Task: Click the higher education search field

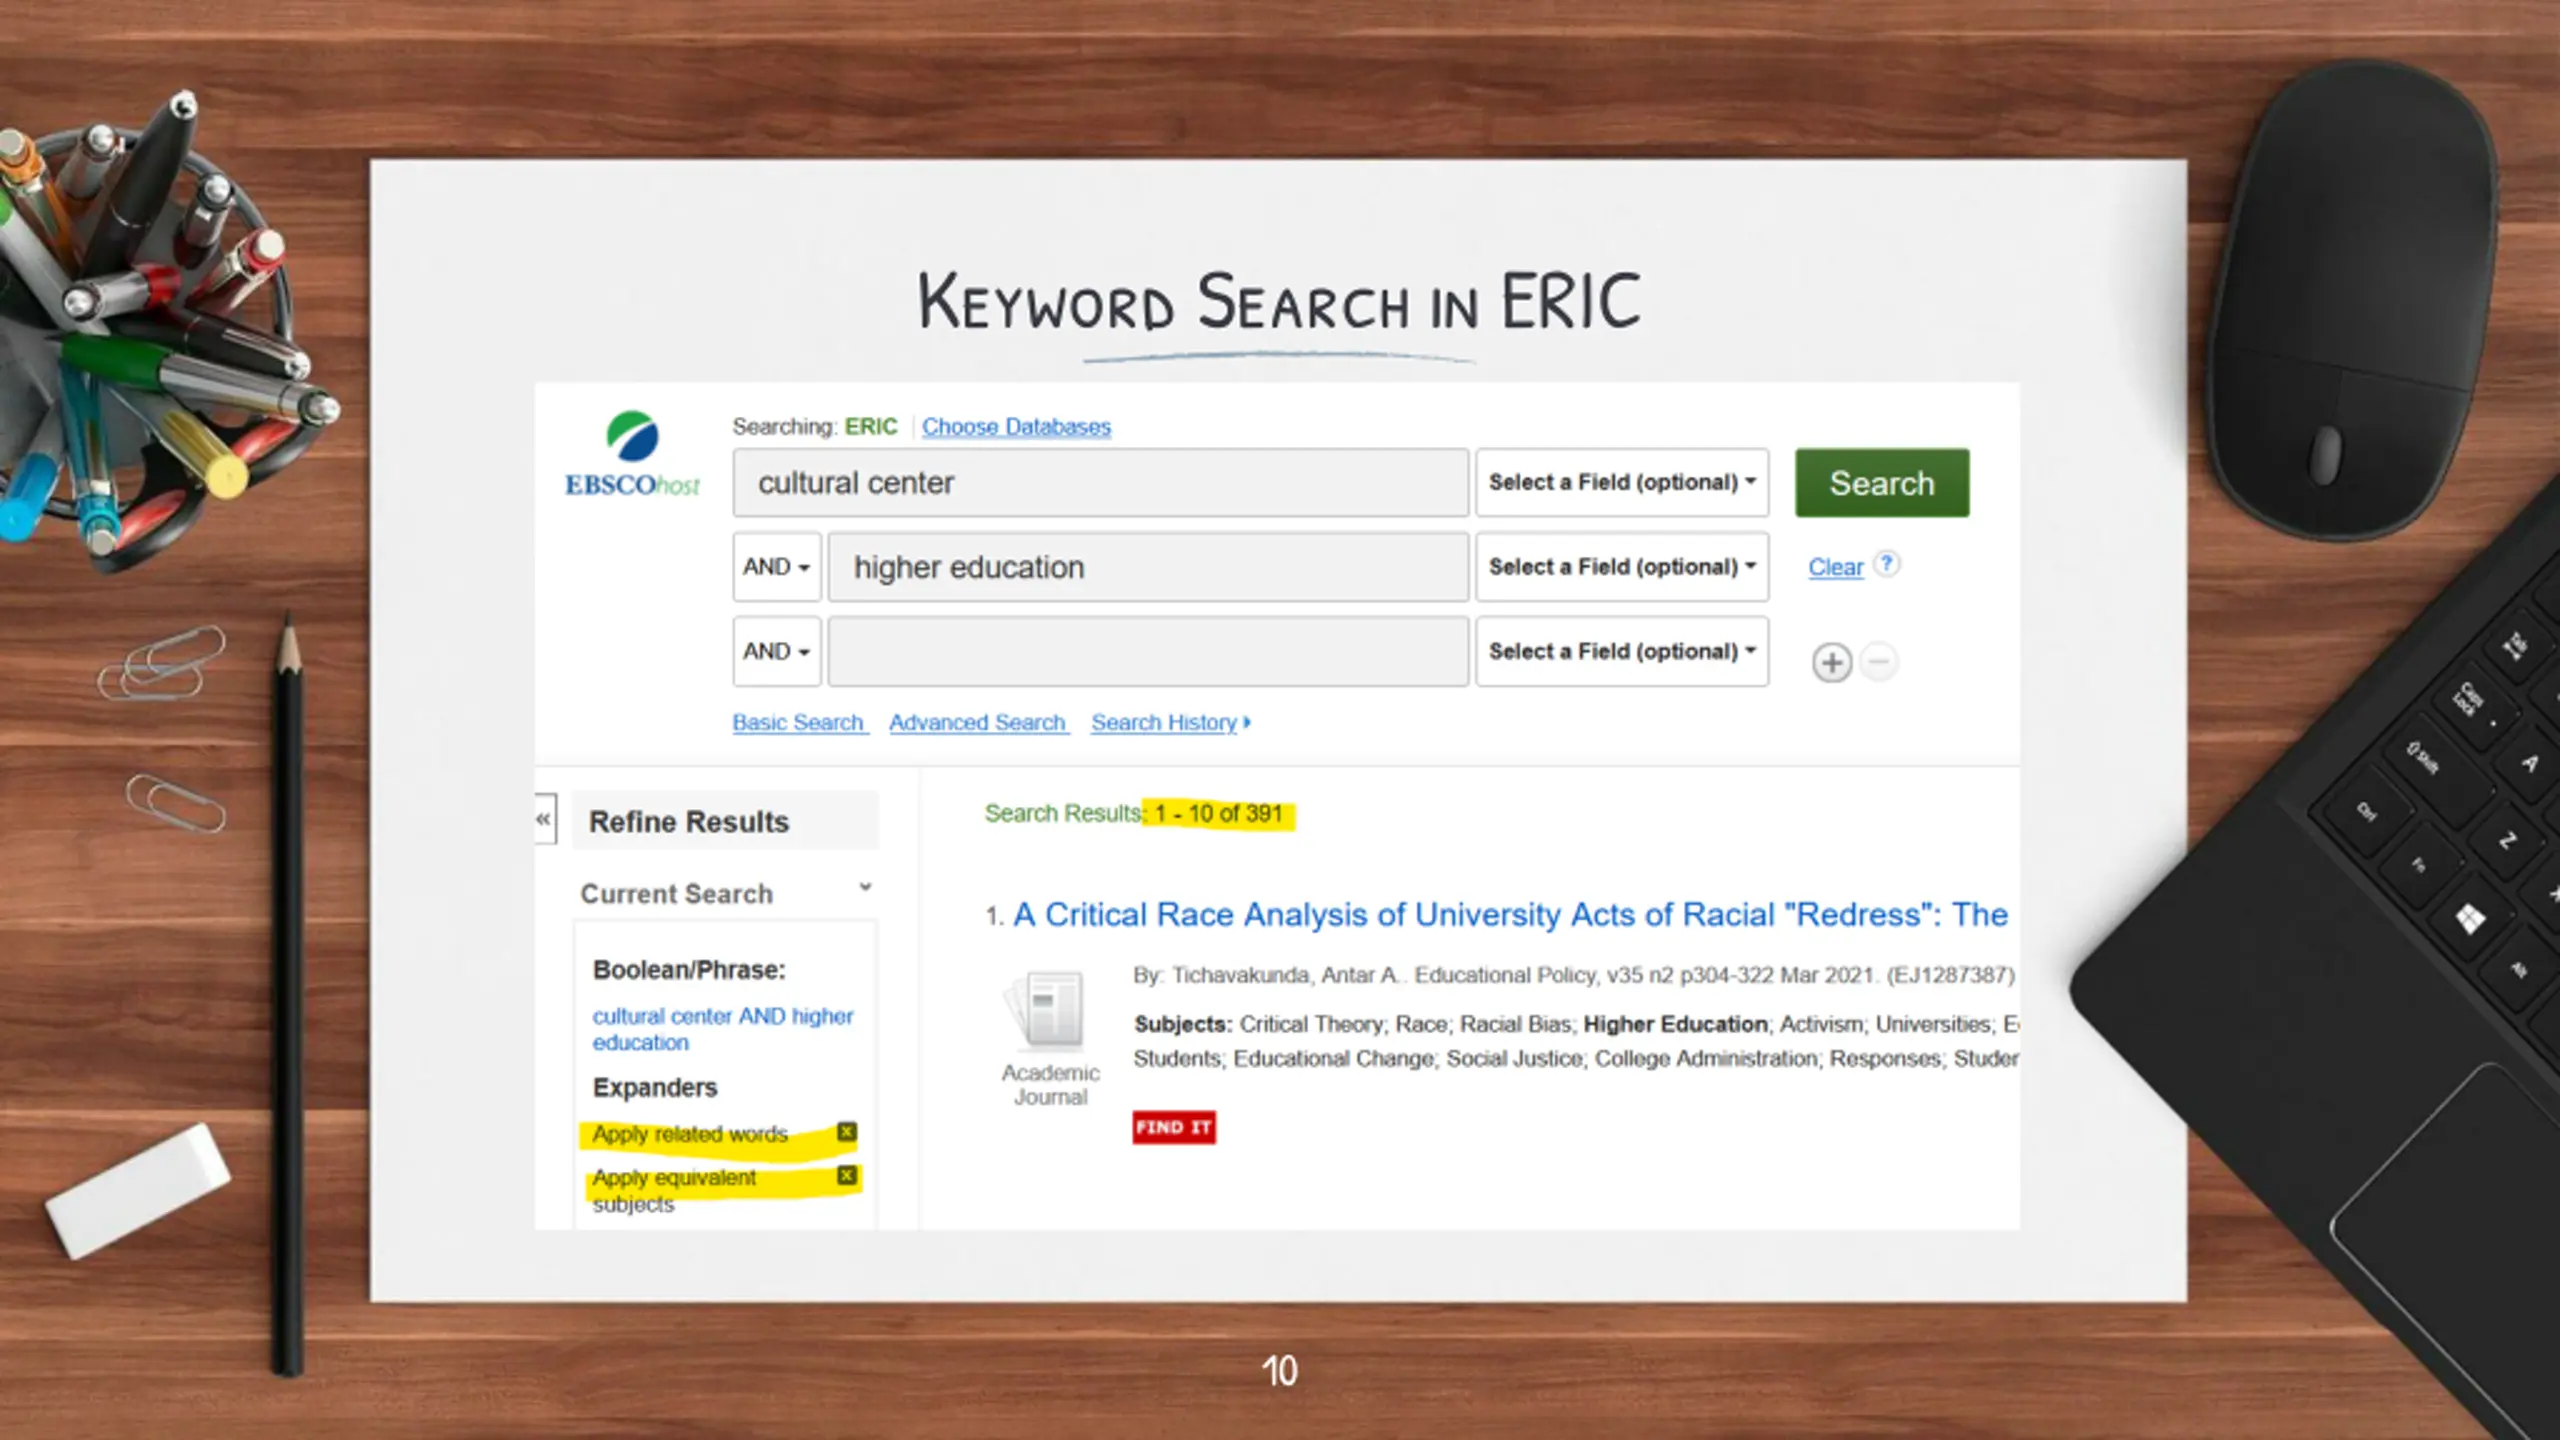Action: (x=1148, y=567)
